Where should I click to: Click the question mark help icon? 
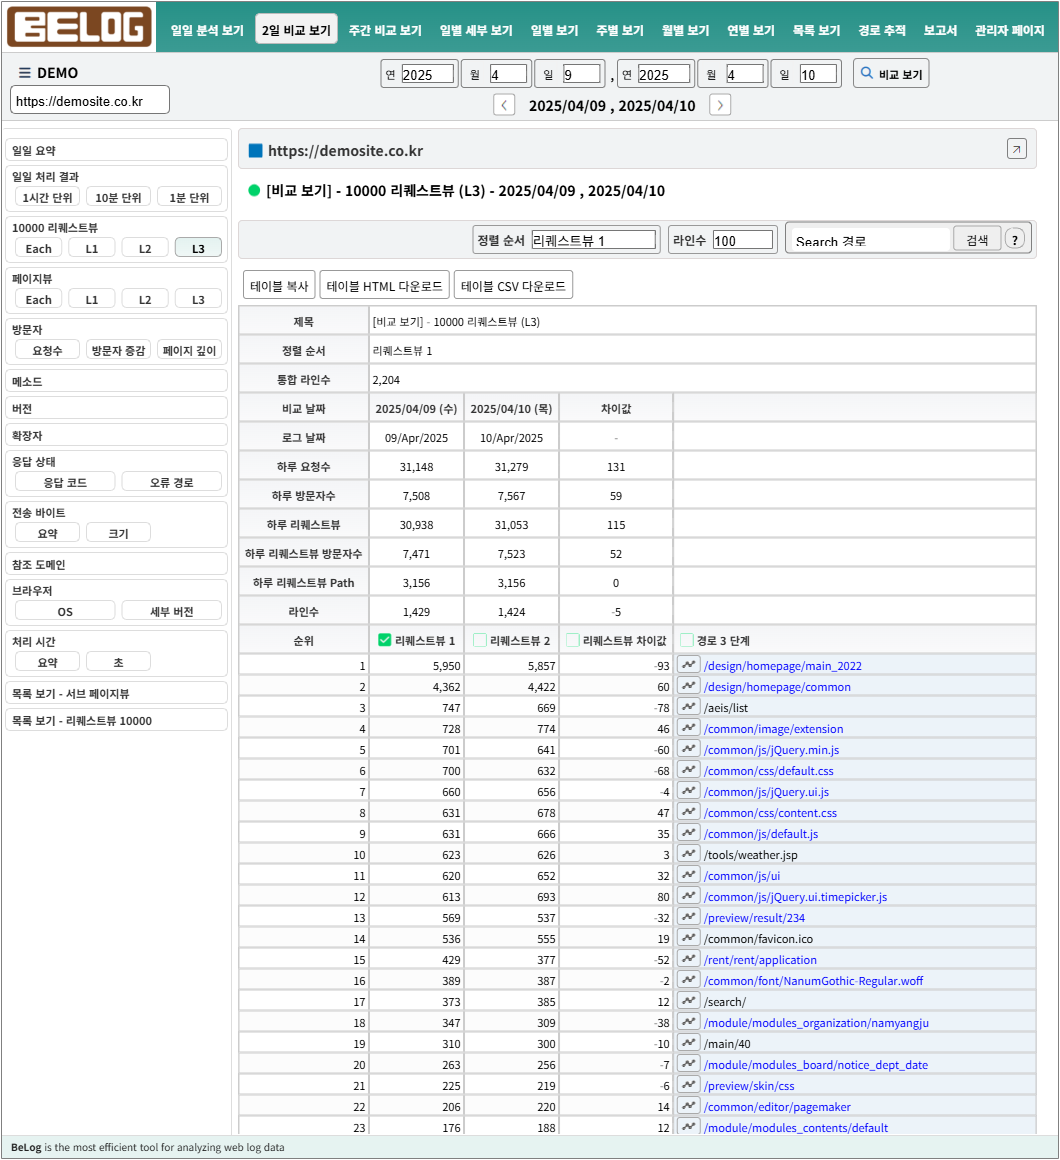1015,240
